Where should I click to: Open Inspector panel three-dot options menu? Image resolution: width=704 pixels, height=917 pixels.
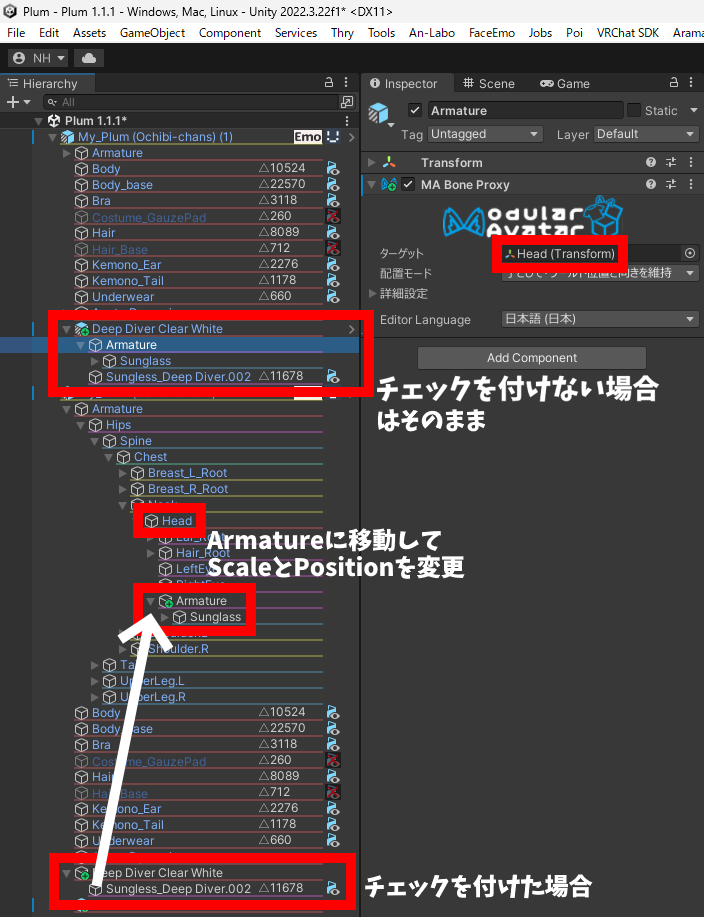coord(691,82)
